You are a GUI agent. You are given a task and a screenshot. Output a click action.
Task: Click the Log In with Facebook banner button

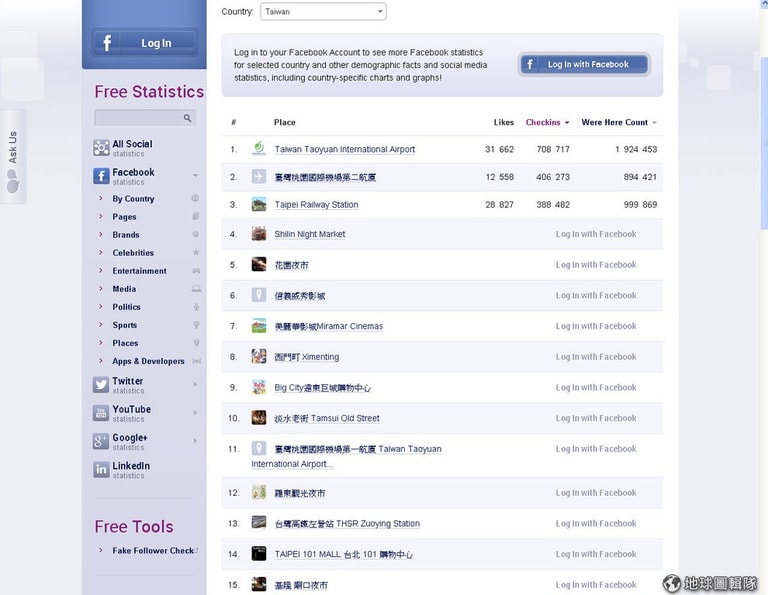pyautogui.click(x=584, y=64)
